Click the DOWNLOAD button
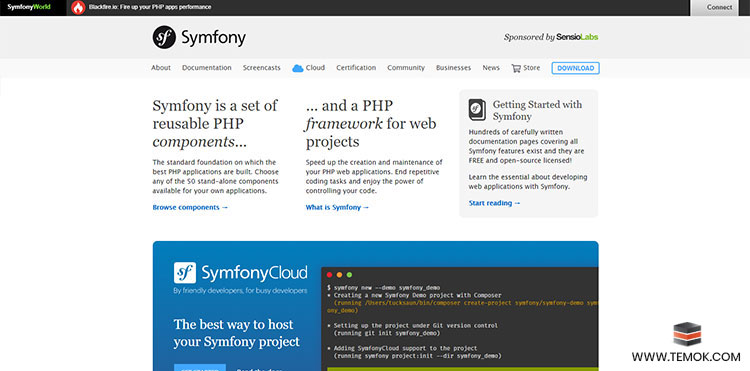The height and width of the screenshot is (371, 750). pos(575,68)
